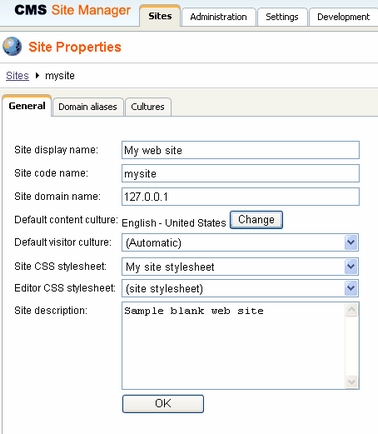Viewport: 378px width, 434px height.
Task: Go to the Development tab
Action: coord(343,17)
